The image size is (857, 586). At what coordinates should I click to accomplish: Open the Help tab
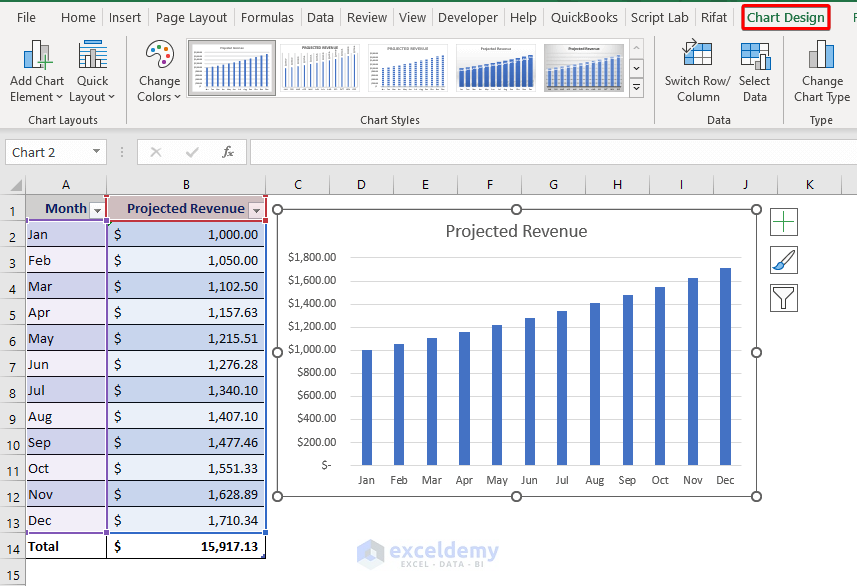point(523,17)
